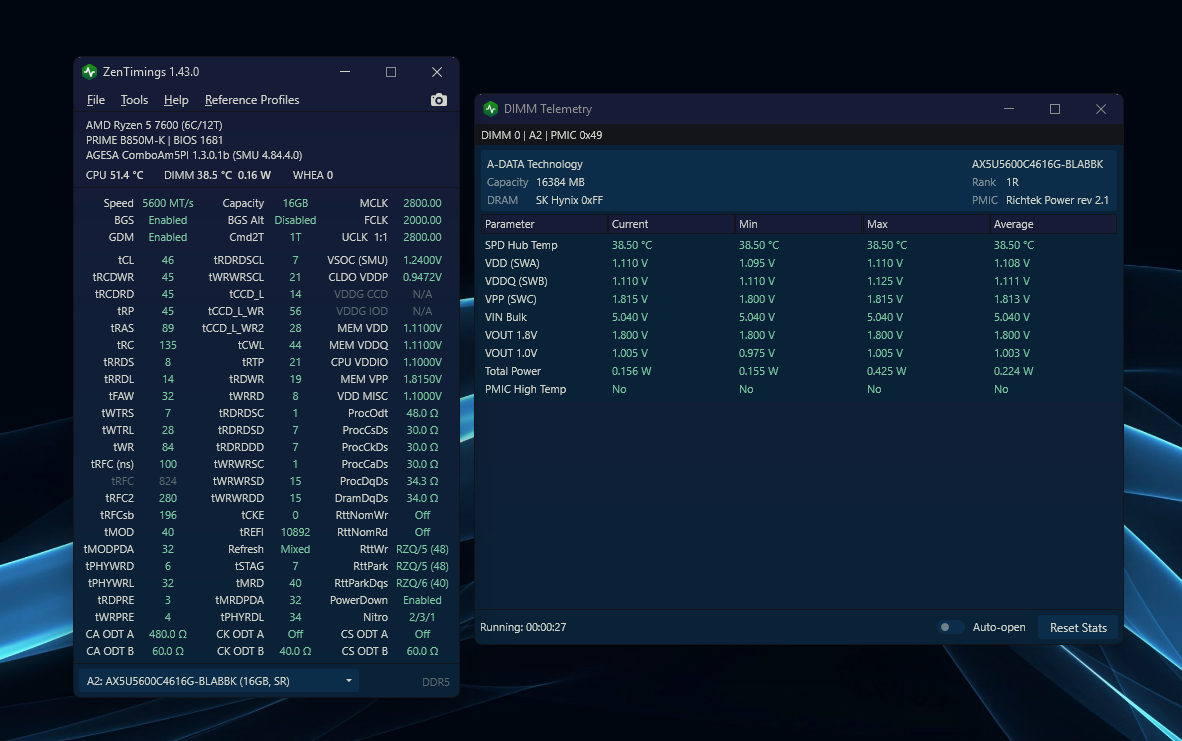Image resolution: width=1182 pixels, height=741 pixels.
Task: Click the CPU 51.4 °C temperature readout
Action: tap(114, 175)
